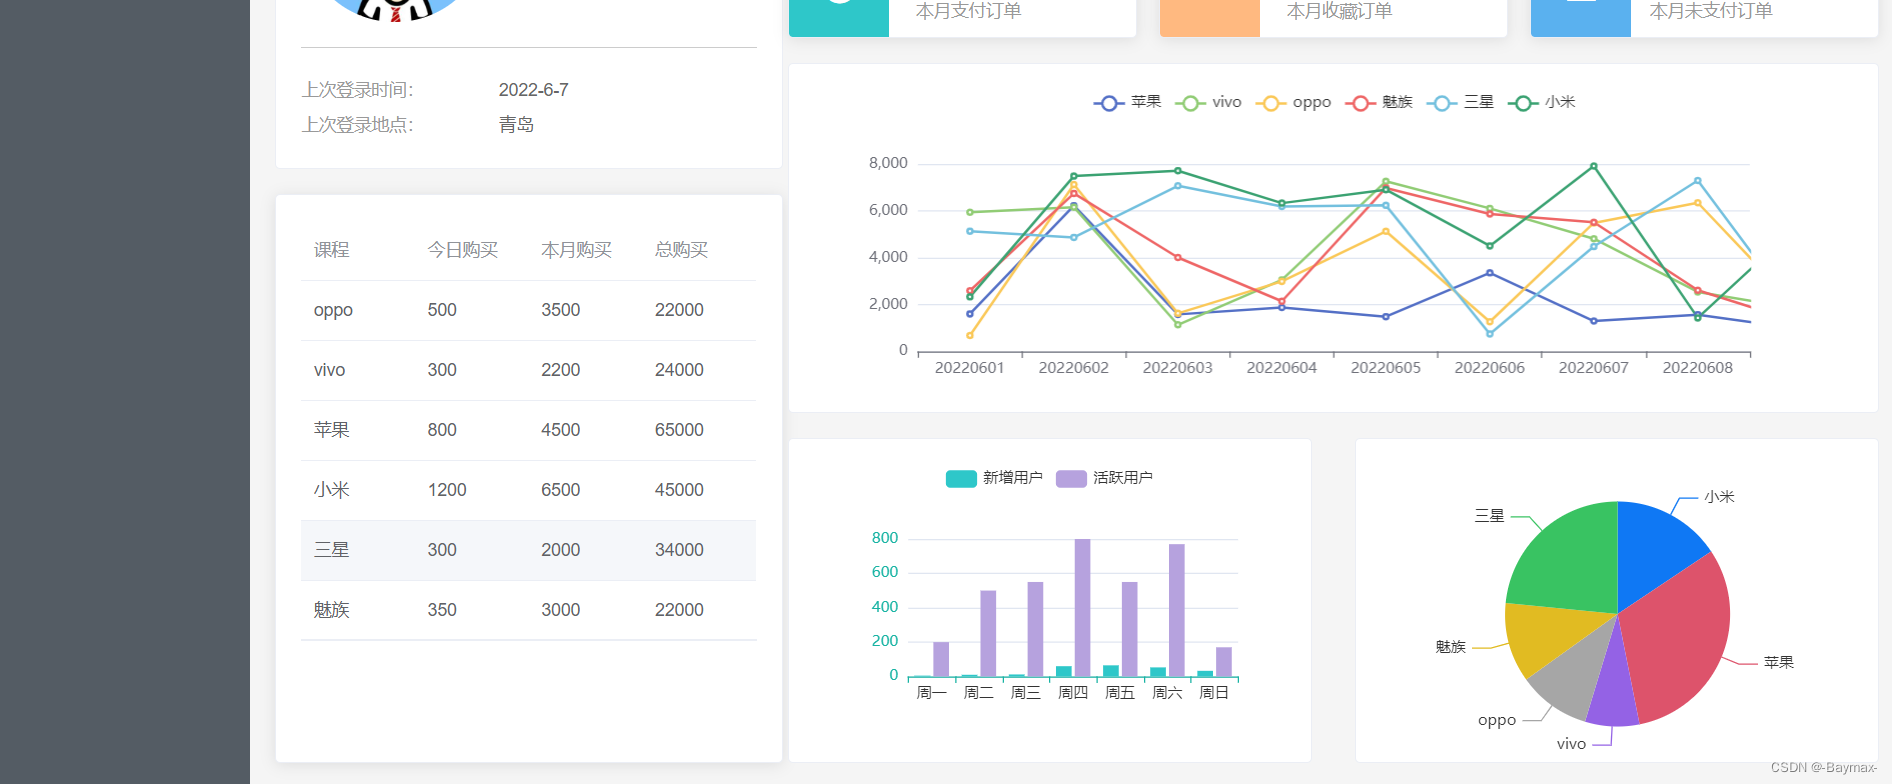The height and width of the screenshot is (784, 1892).
Task: Click the teal icon of 本月支付订单 card
Action: pyautogui.click(x=839, y=18)
